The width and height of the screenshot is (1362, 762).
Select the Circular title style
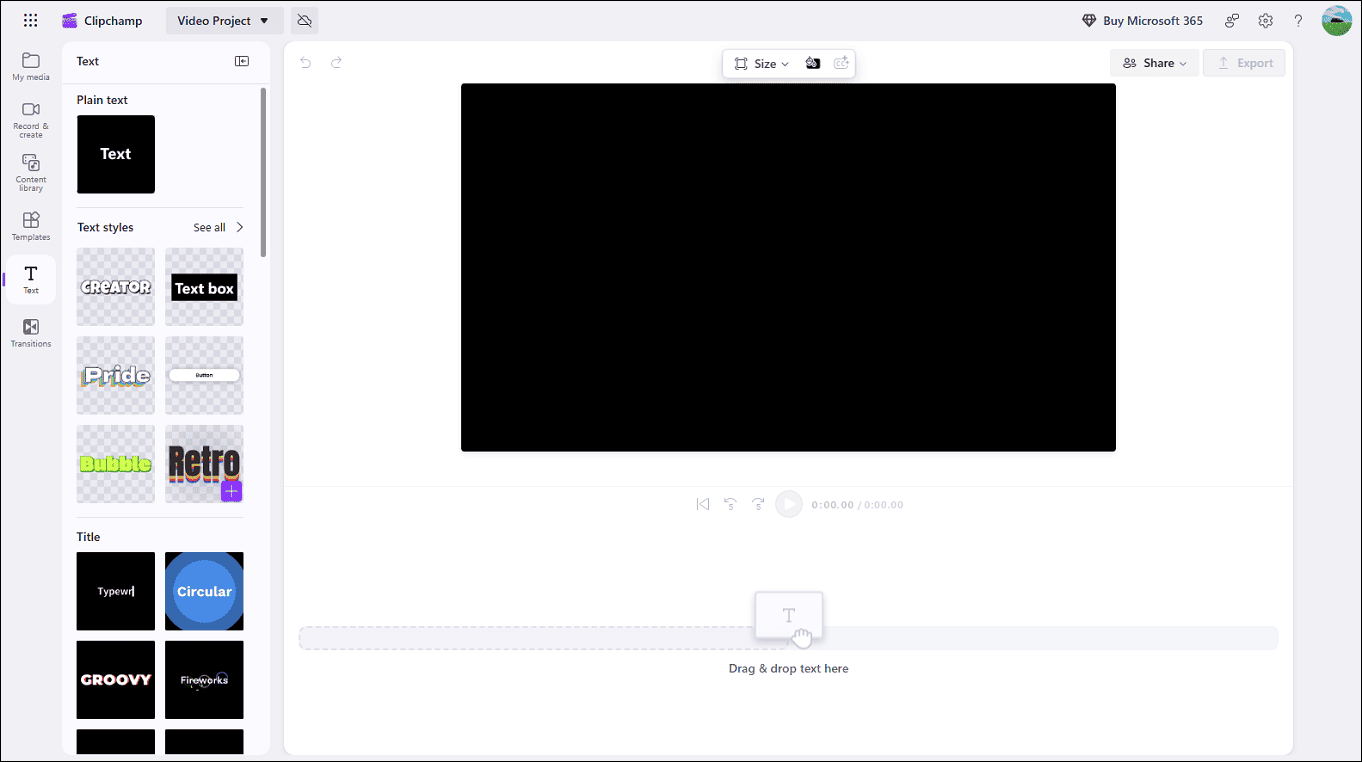pyautogui.click(x=204, y=591)
